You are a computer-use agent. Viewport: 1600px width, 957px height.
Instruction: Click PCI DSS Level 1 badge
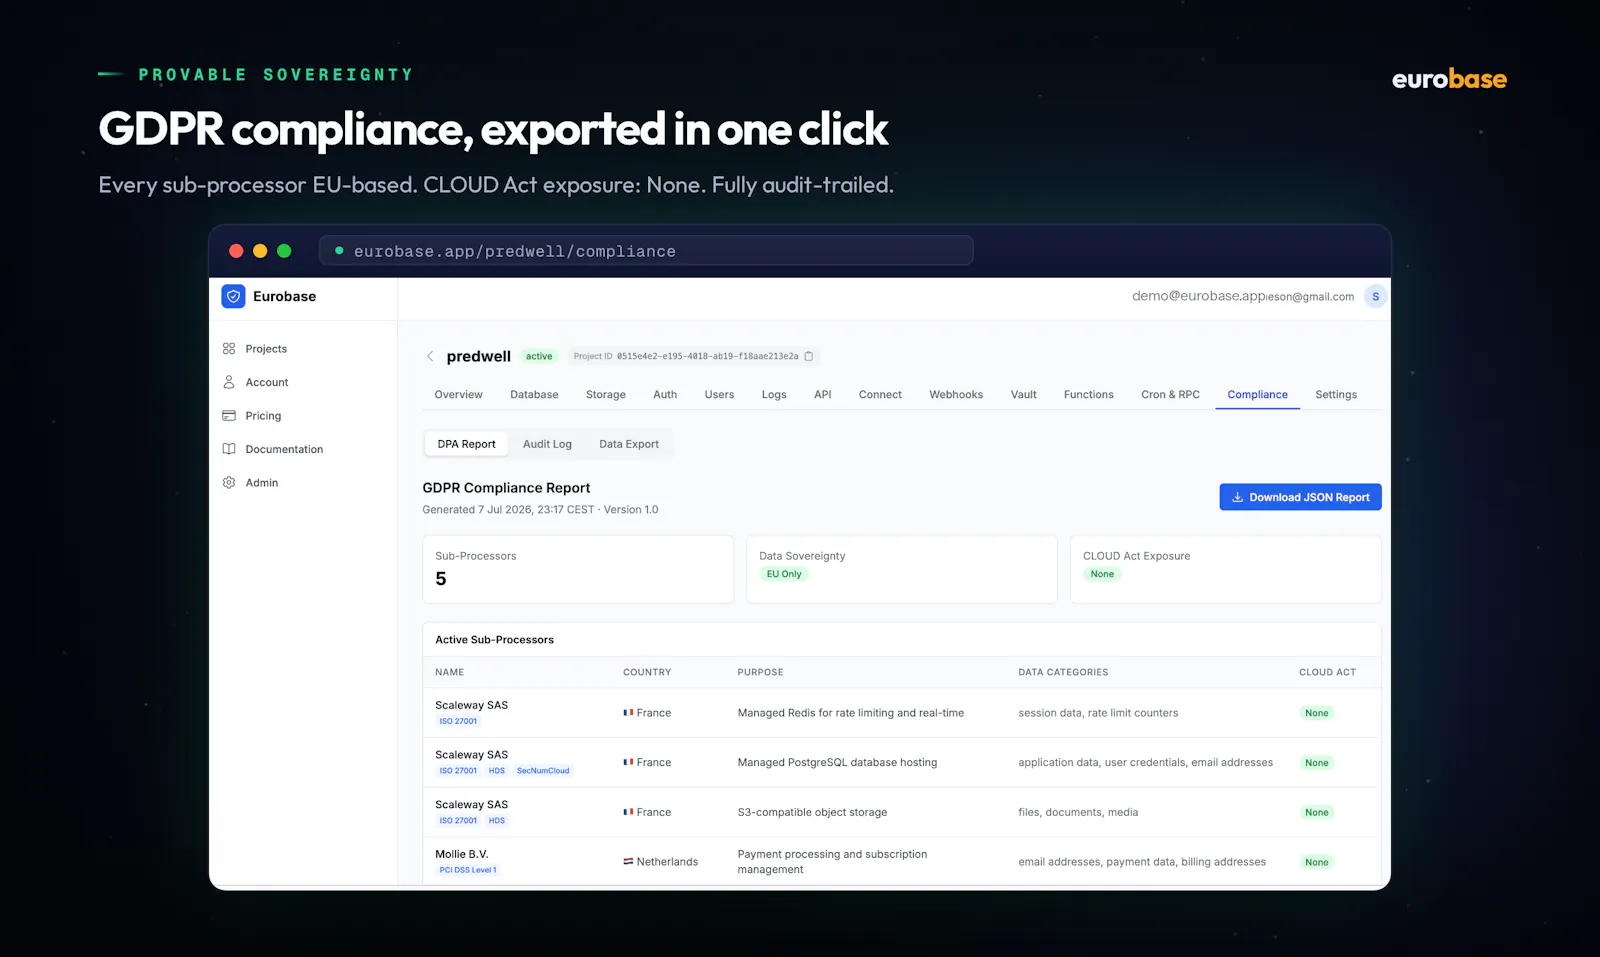point(468,870)
